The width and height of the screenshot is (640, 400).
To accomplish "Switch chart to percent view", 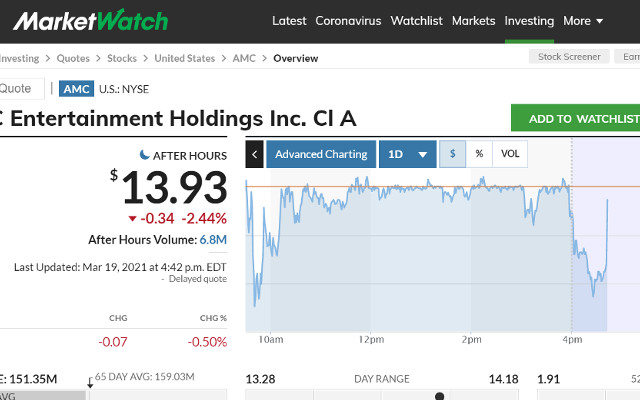I will [479, 154].
